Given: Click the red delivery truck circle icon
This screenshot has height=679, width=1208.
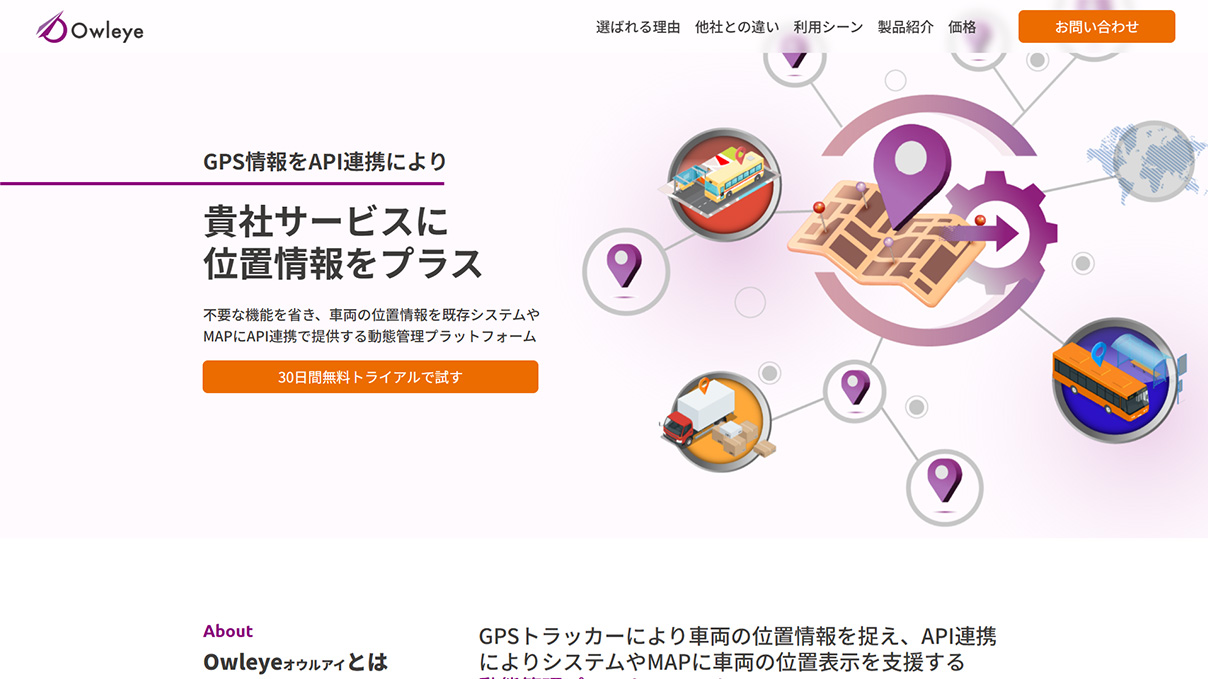Looking at the screenshot, I should (x=716, y=421).
